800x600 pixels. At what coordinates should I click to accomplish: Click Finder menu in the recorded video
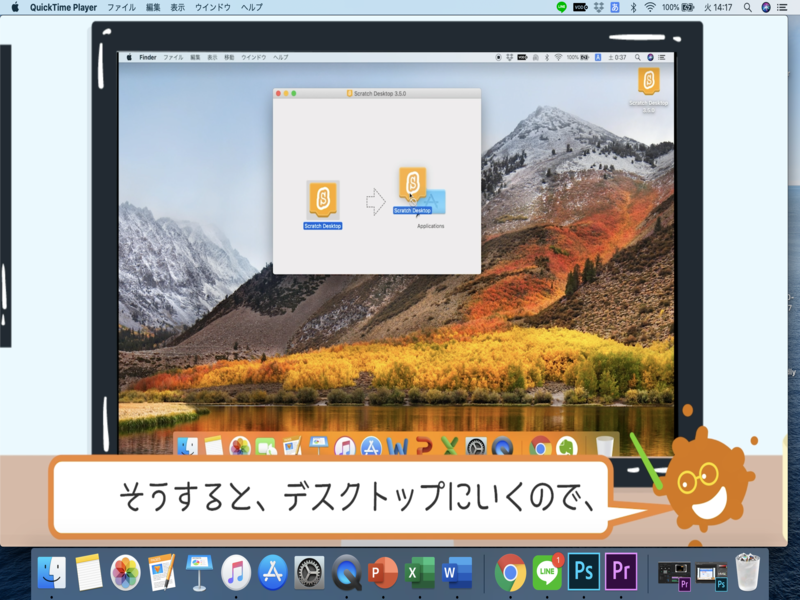click(x=147, y=57)
